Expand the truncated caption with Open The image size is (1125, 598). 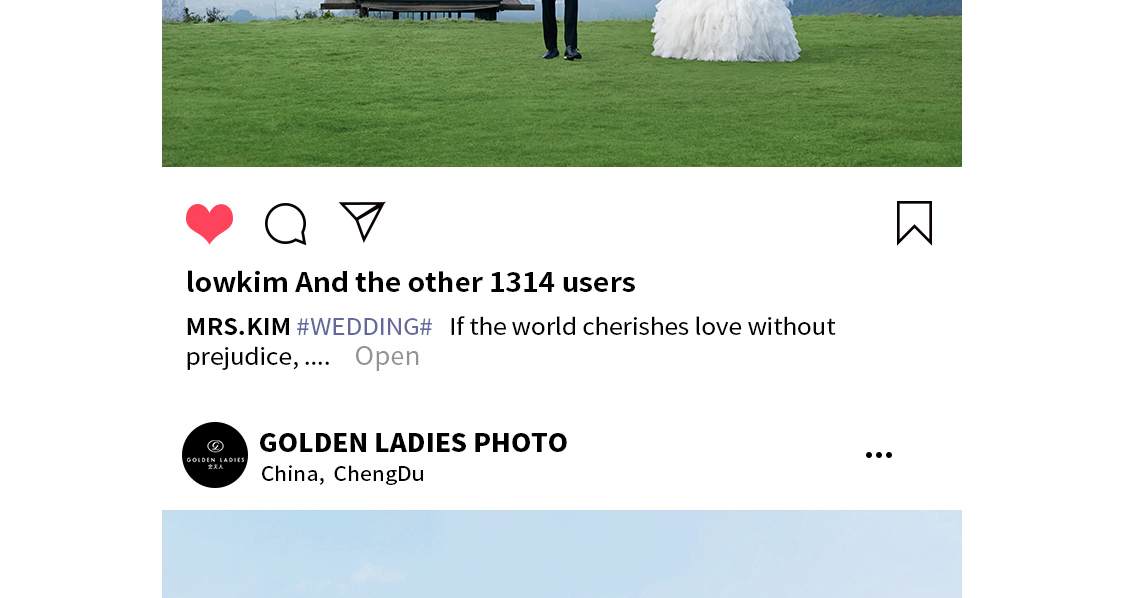click(x=387, y=356)
